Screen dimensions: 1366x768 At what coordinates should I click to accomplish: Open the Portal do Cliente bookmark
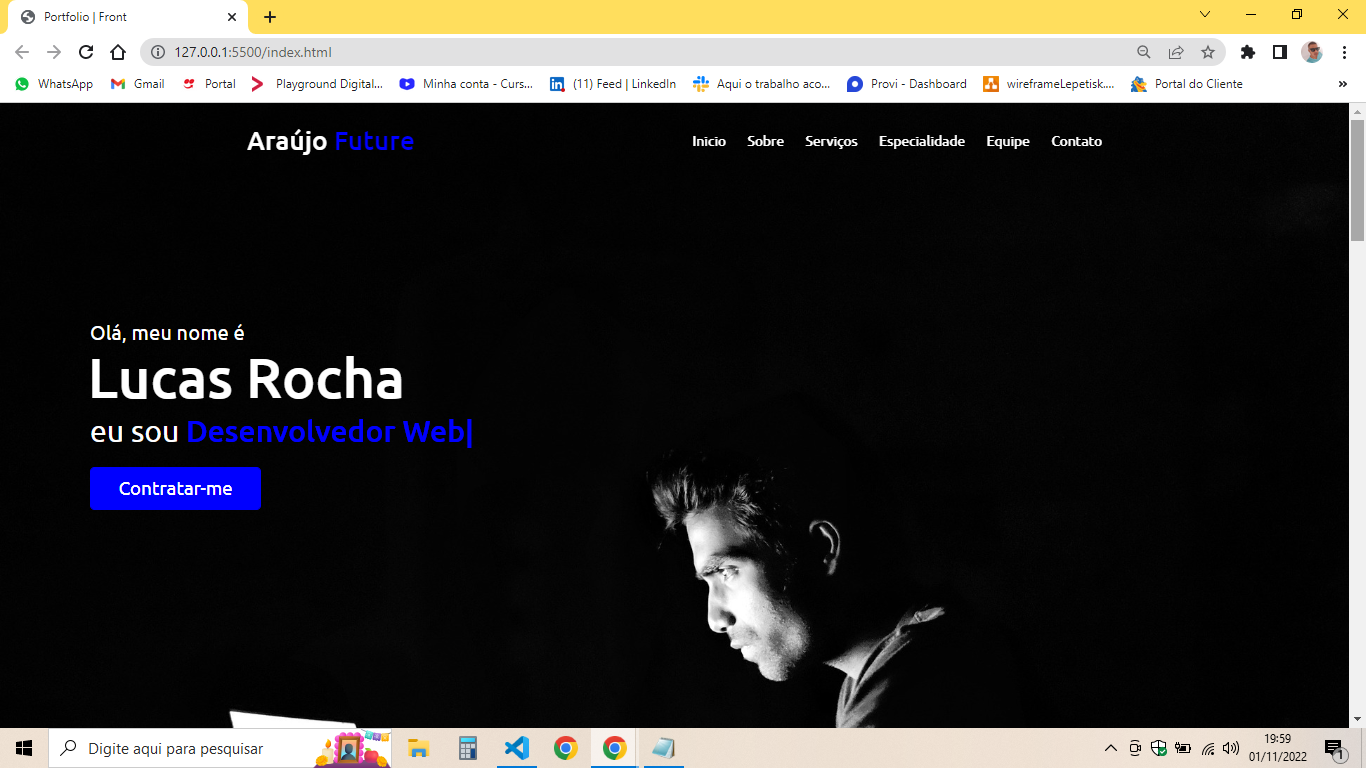coord(1186,84)
